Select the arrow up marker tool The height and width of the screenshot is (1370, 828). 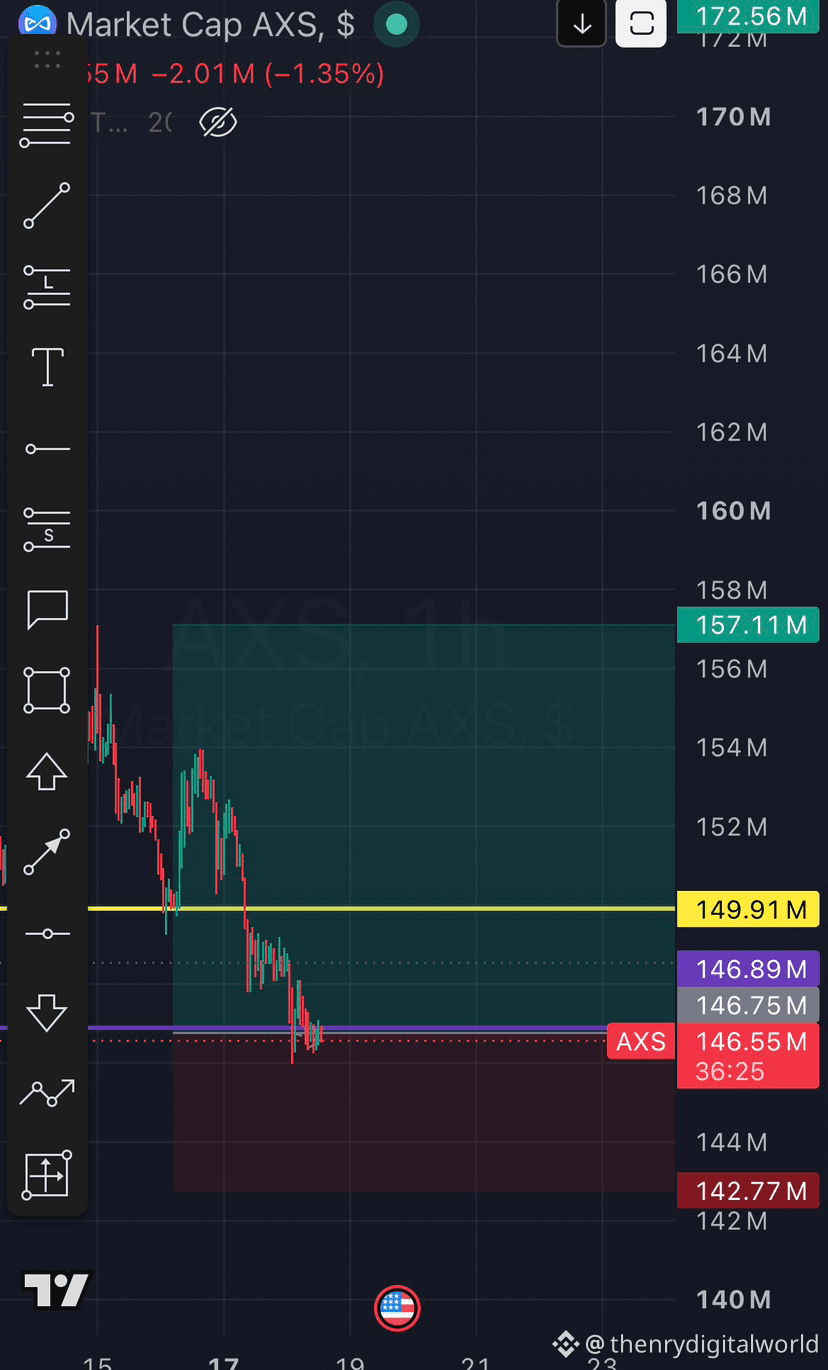pyautogui.click(x=47, y=771)
